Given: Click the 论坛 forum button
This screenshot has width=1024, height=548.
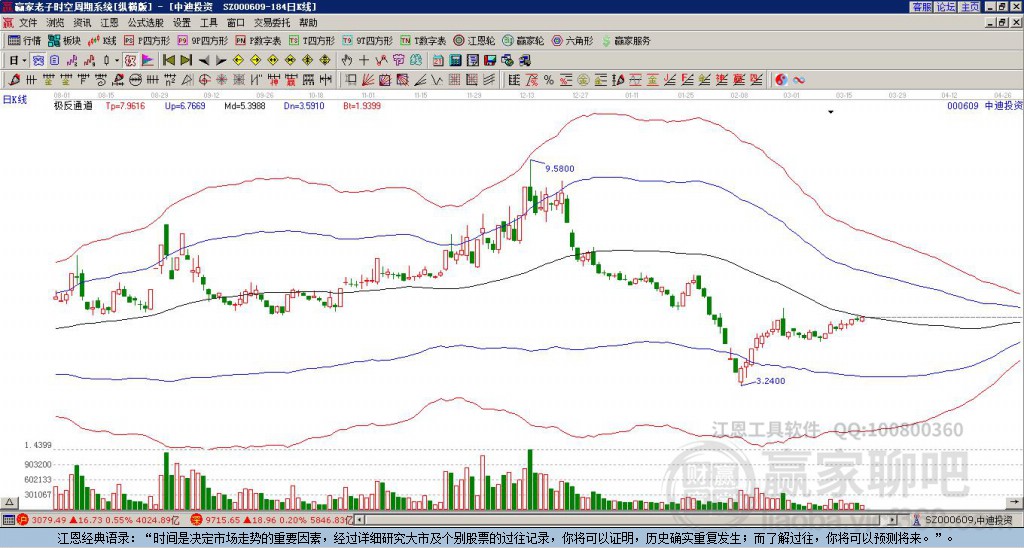Looking at the screenshot, I should click(945, 7).
